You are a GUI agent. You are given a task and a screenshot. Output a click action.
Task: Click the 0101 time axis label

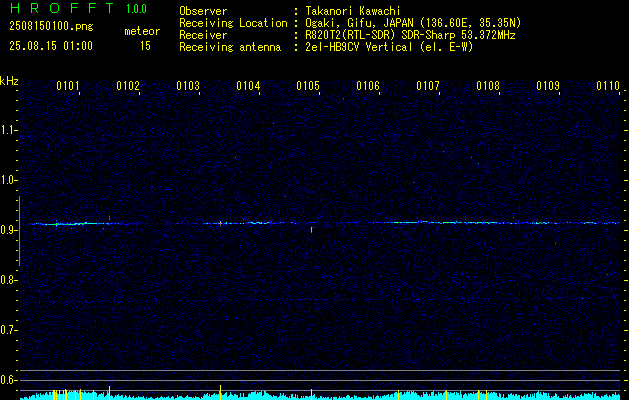pos(68,86)
